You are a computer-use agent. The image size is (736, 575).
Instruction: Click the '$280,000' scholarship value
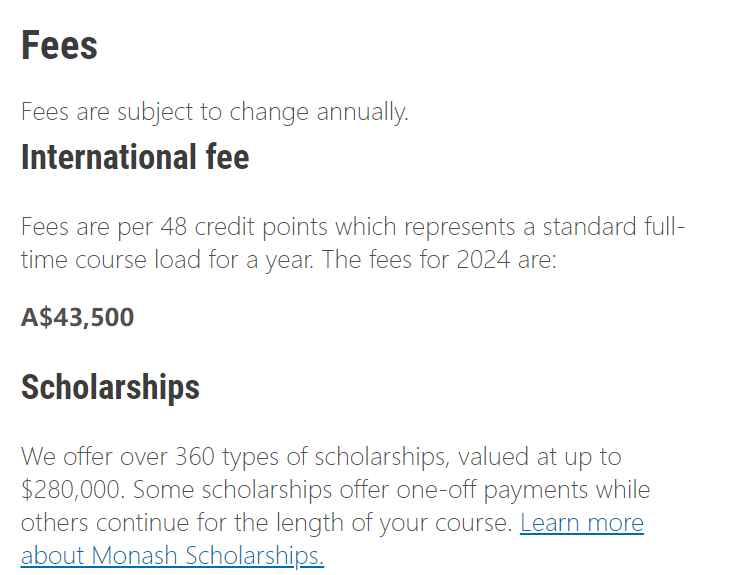(x=72, y=490)
